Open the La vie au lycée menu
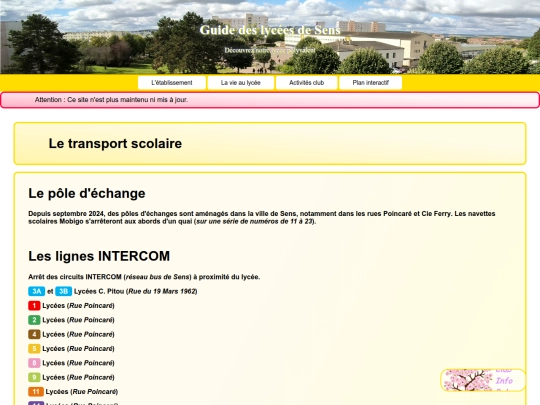The width and height of the screenshot is (540, 405). [x=241, y=83]
